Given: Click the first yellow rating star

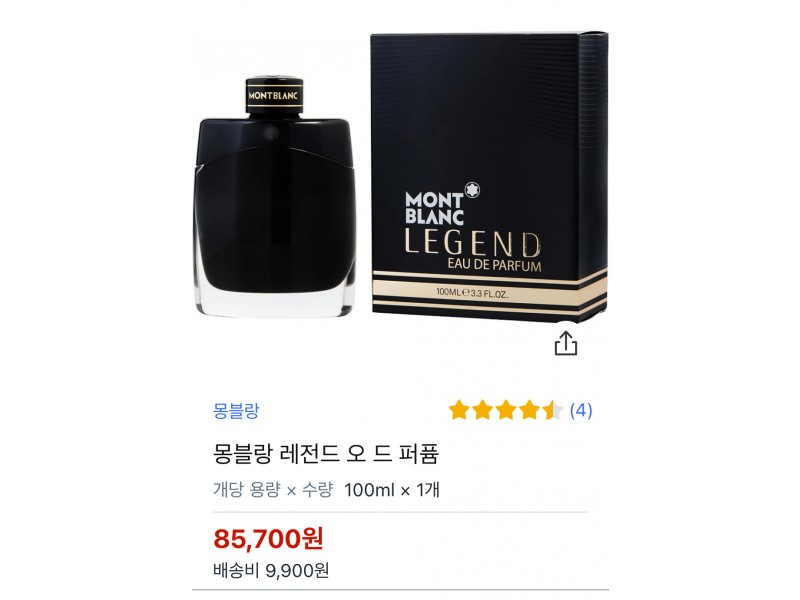Looking at the screenshot, I should 459,410.
